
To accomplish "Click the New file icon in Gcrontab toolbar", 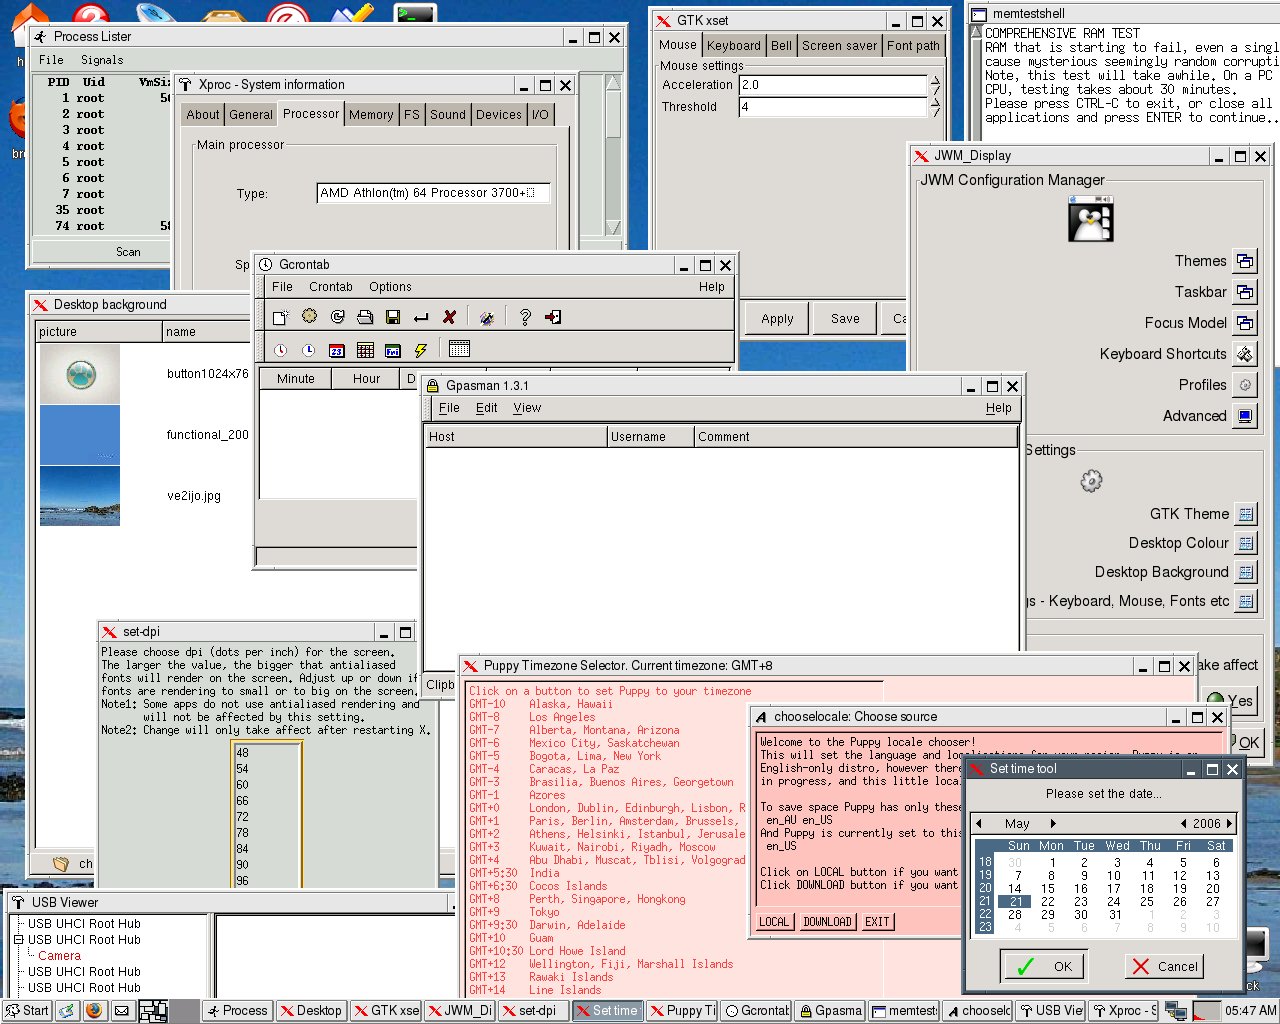I will point(281,317).
